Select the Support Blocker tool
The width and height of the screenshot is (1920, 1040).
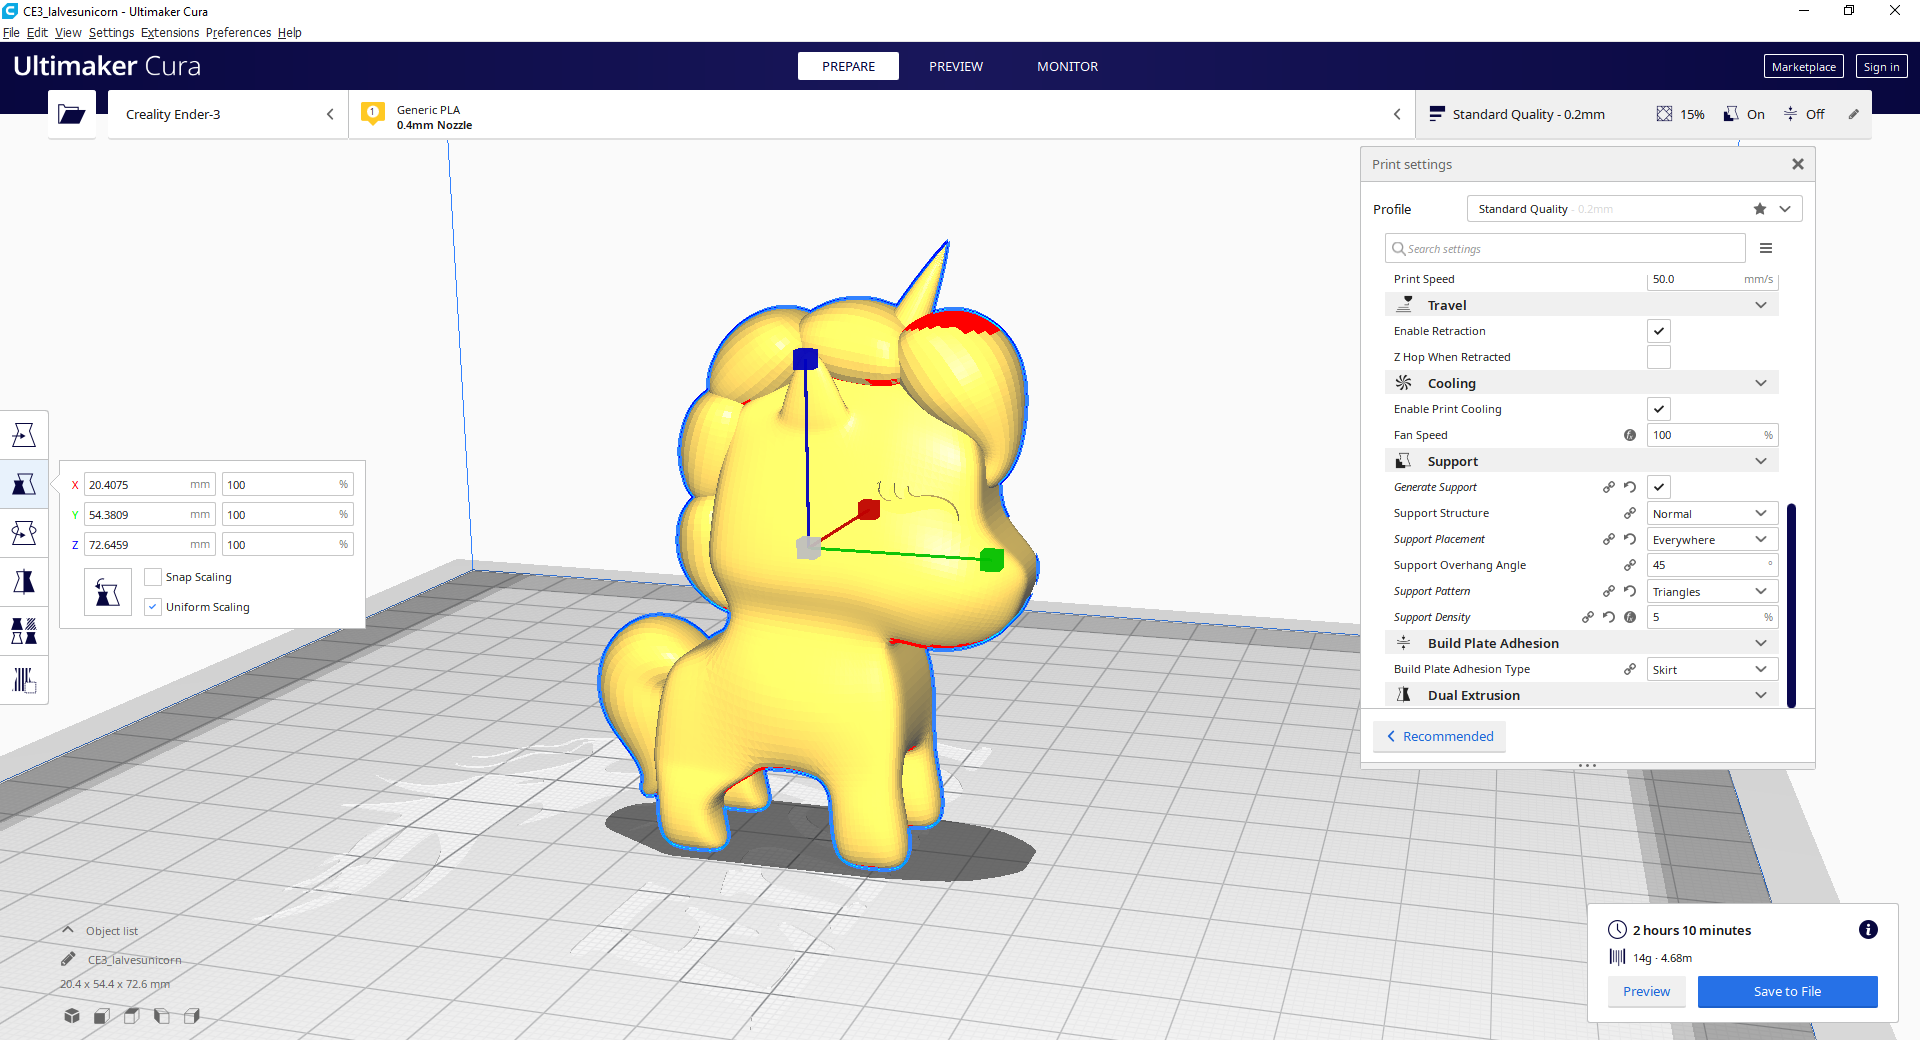[24, 680]
